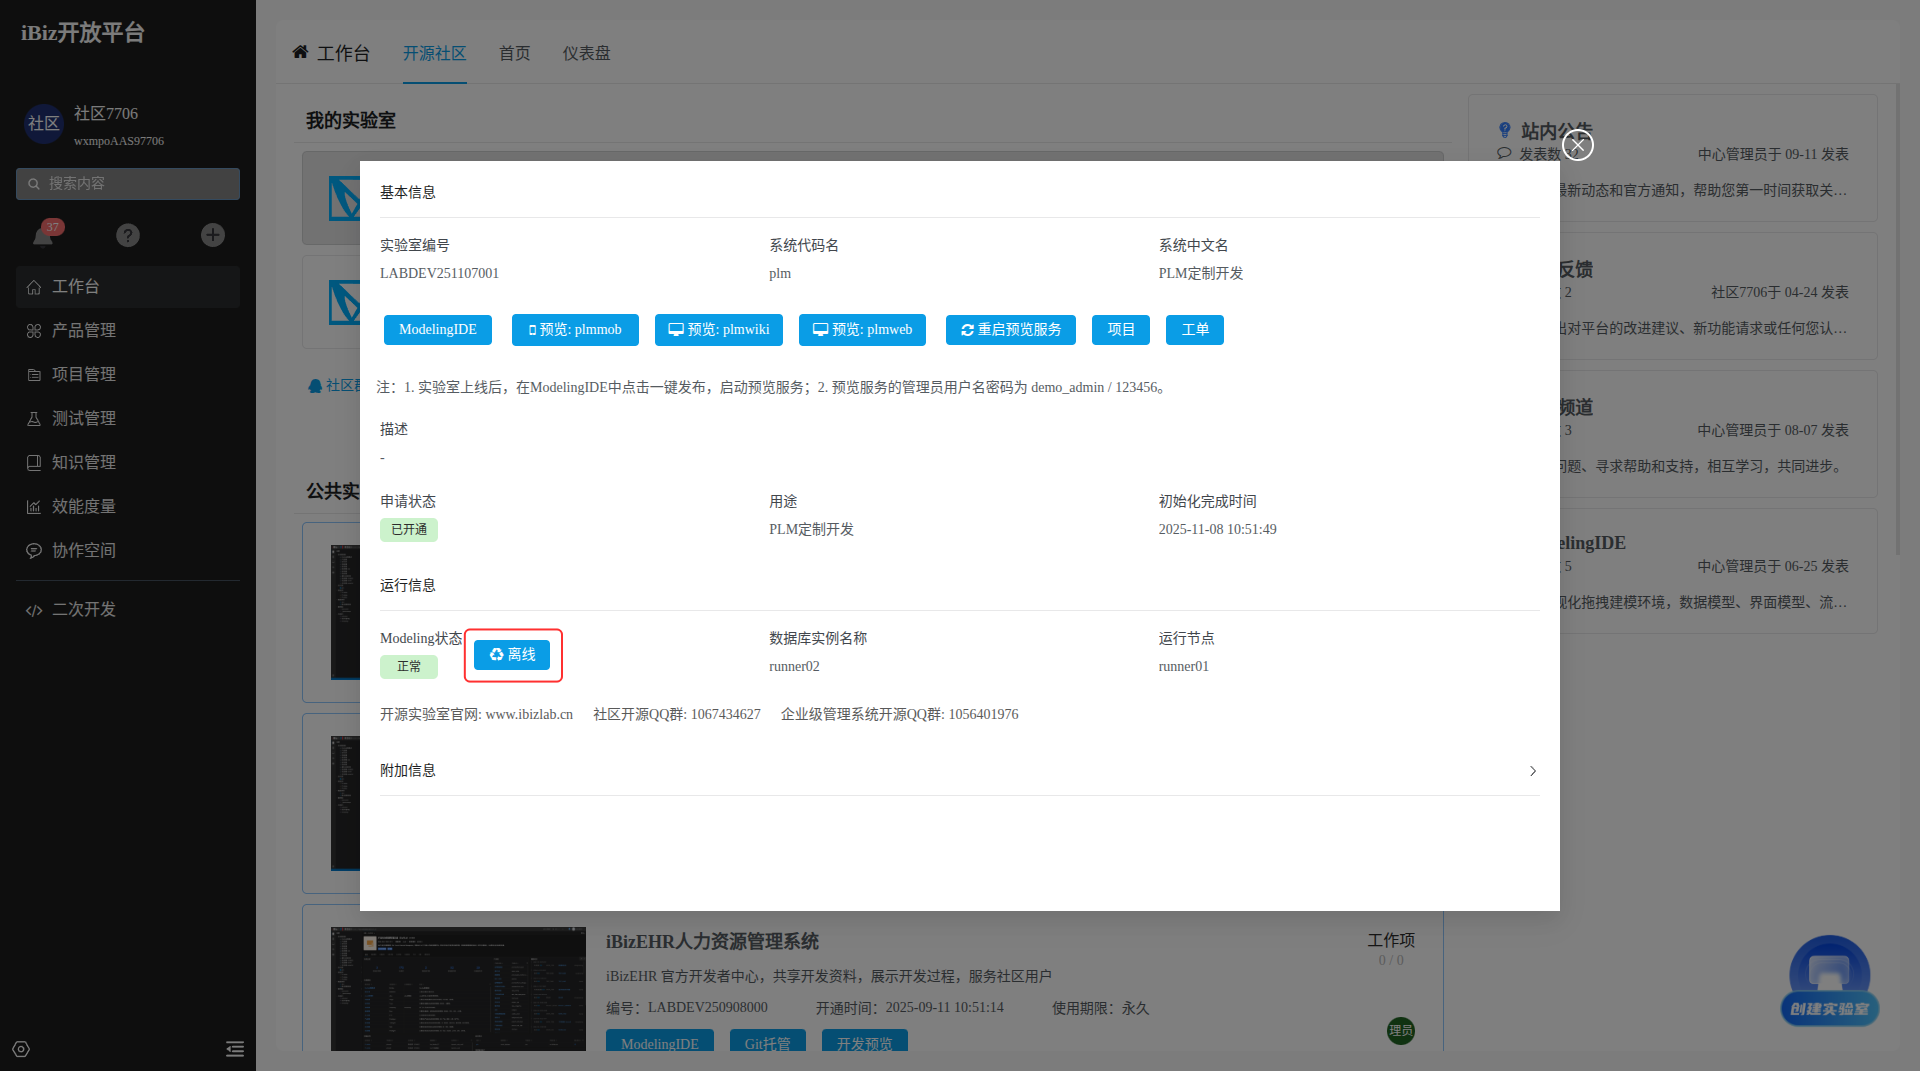Collapse the sidebar using the menu icon
Image resolution: width=1920 pixels, height=1071 pixels.
pos(235,1049)
